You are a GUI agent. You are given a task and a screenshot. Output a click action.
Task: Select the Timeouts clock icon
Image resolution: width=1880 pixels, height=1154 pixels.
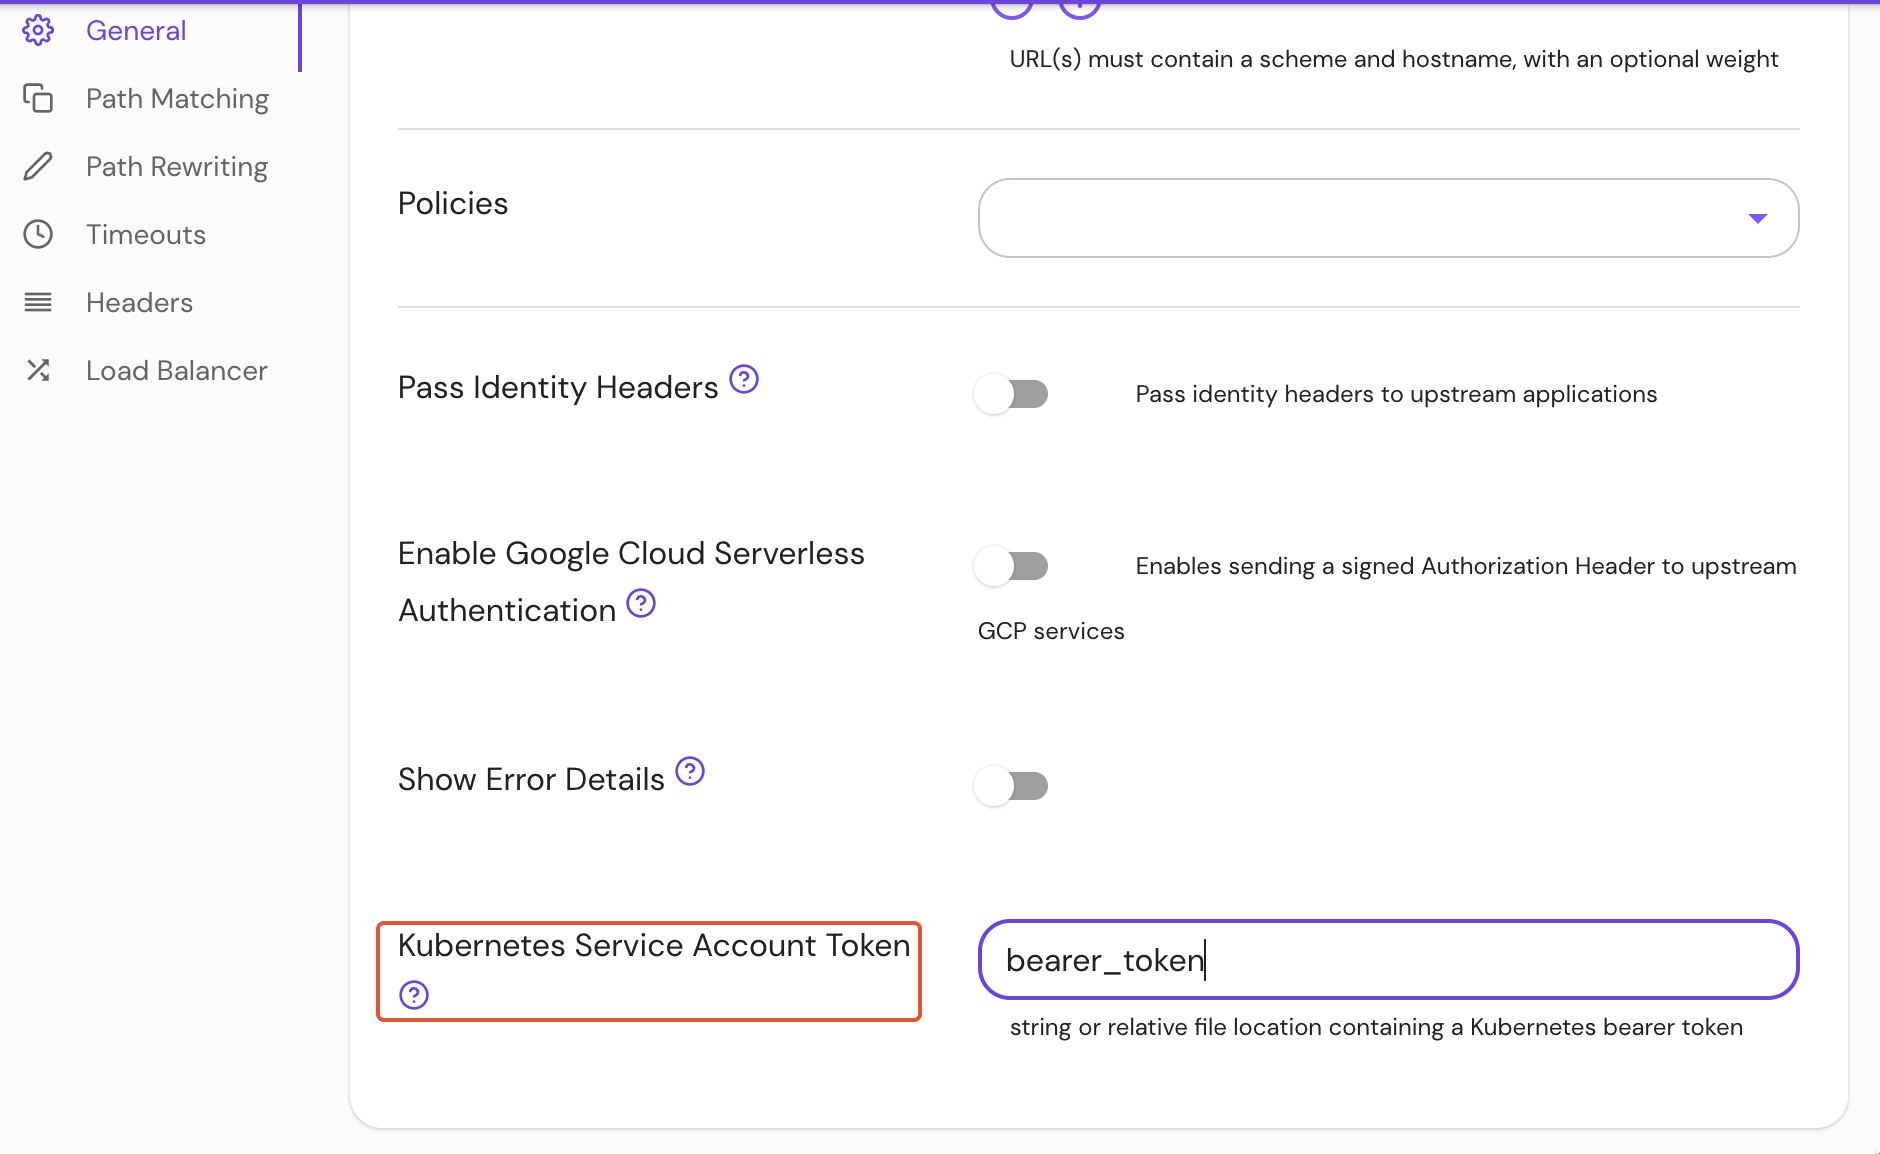click(x=38, y=234)
